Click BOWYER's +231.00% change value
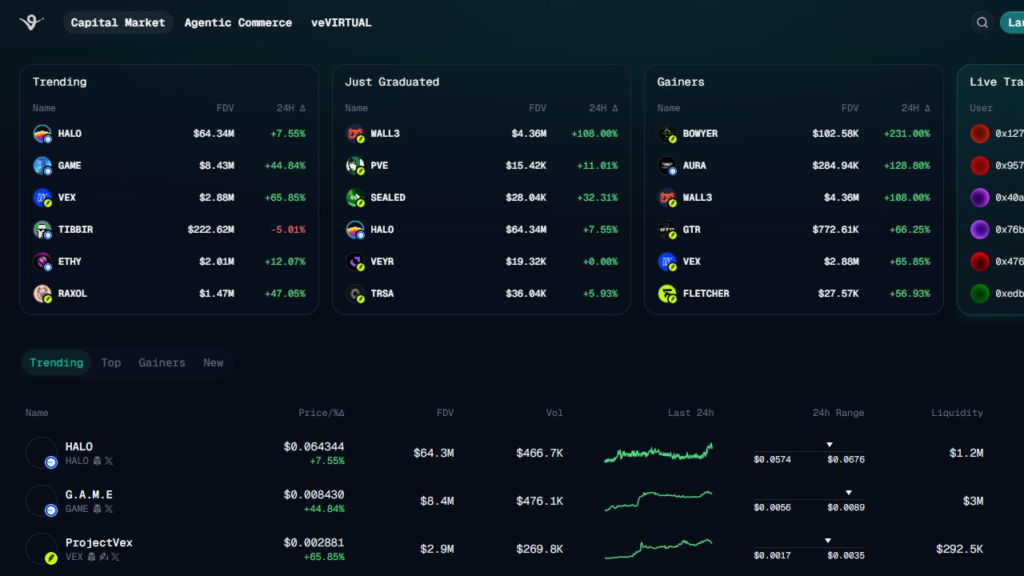Viewport: 1024px width, 576px height. point(906,133)
